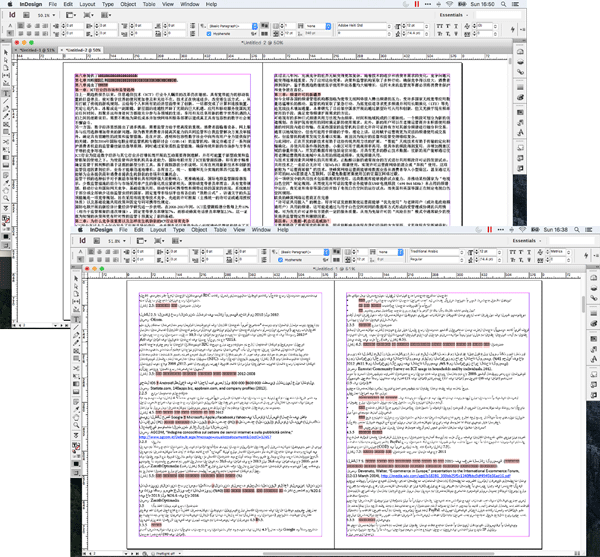Image resolution: width=600 pixels, height=557 pixels.
Task: Open the Table menu above Untitled-2 window
Action: tap(149, 4)
